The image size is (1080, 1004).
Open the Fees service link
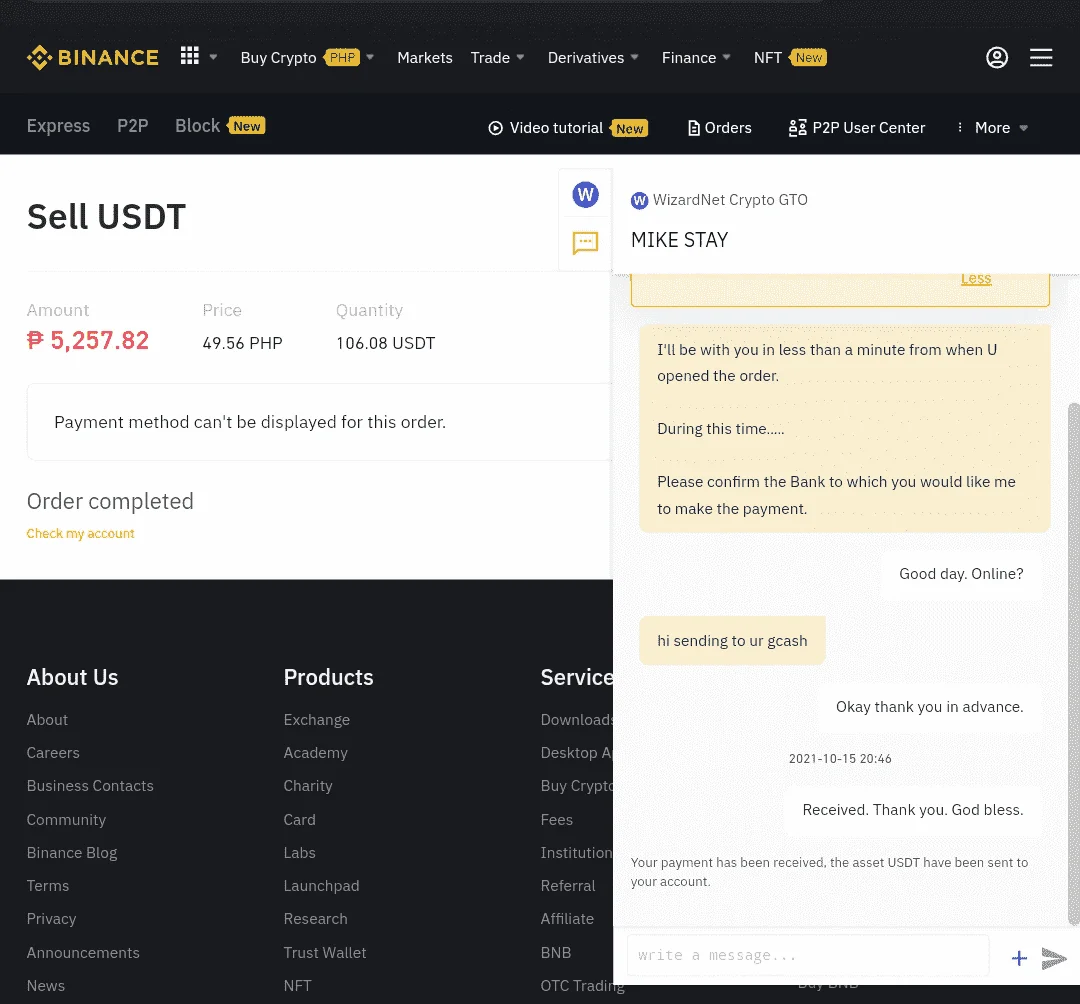click(x=557, y=819)
